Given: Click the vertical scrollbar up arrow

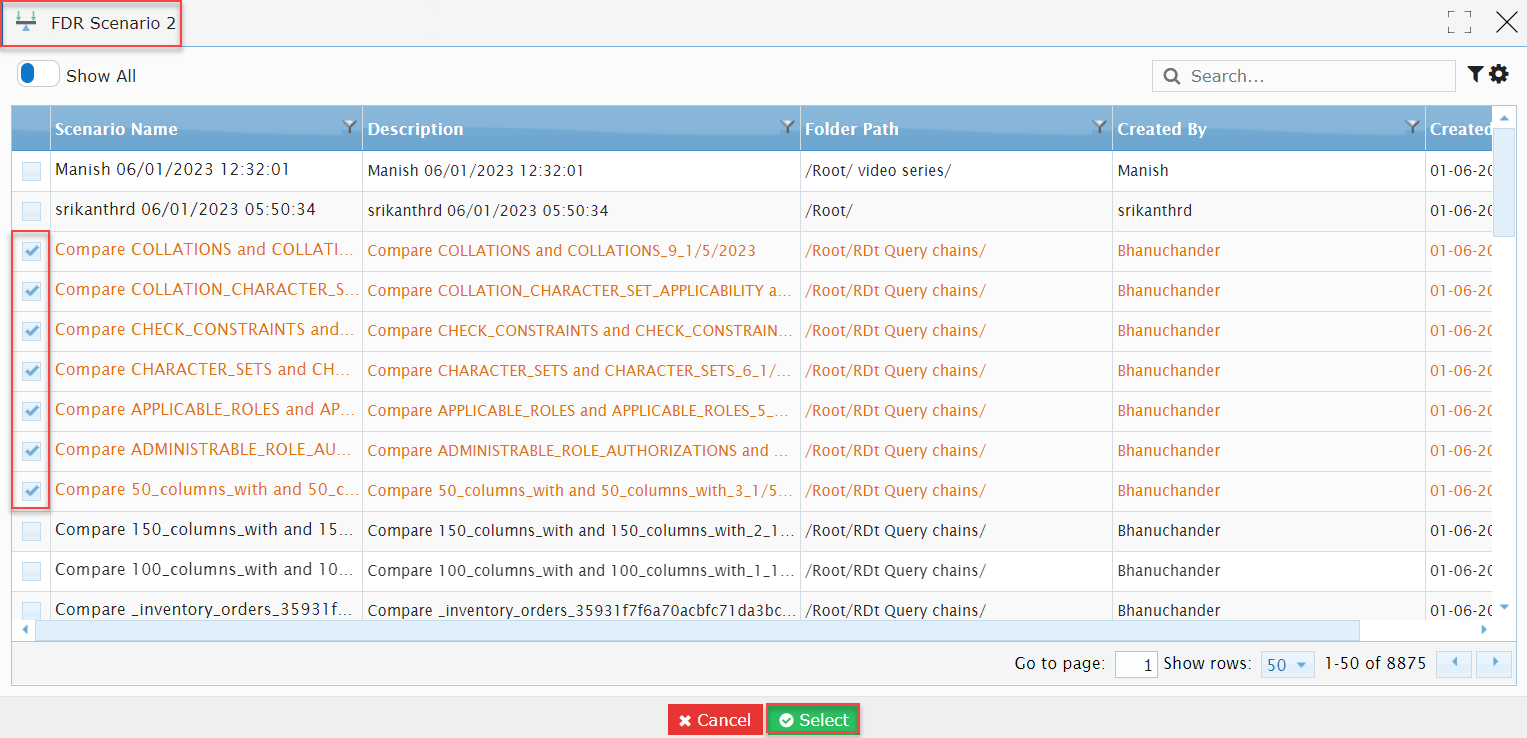Looking at the screenshot, I should tap(1504, 117).
